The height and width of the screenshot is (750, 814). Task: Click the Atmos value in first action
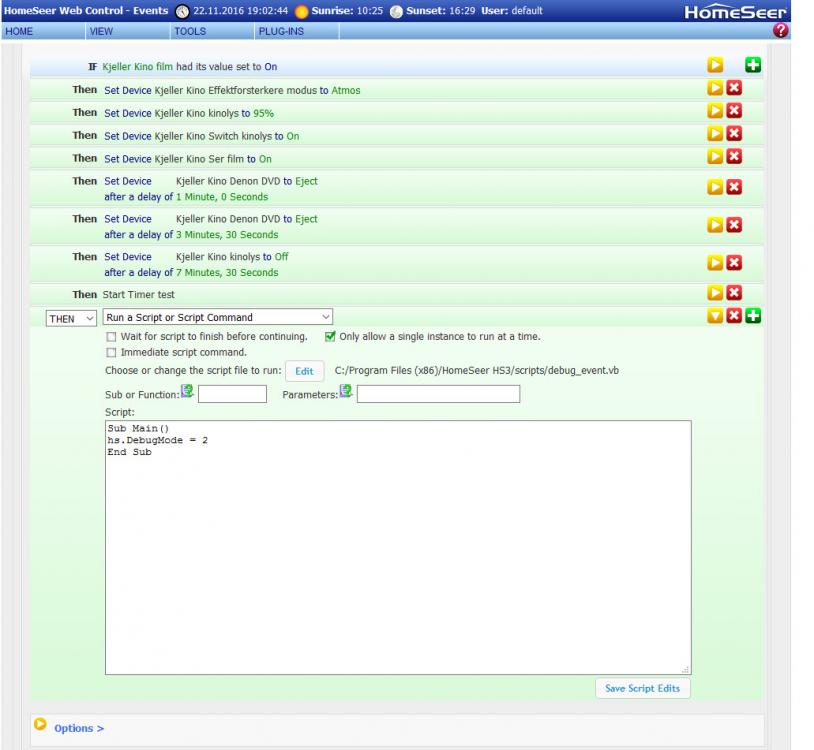[346, 90]
